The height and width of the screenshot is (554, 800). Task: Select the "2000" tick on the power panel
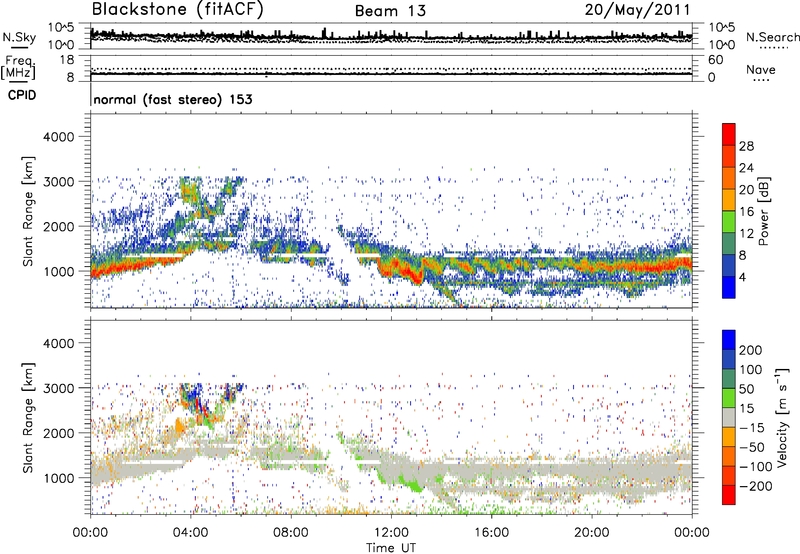pos(58,226)
